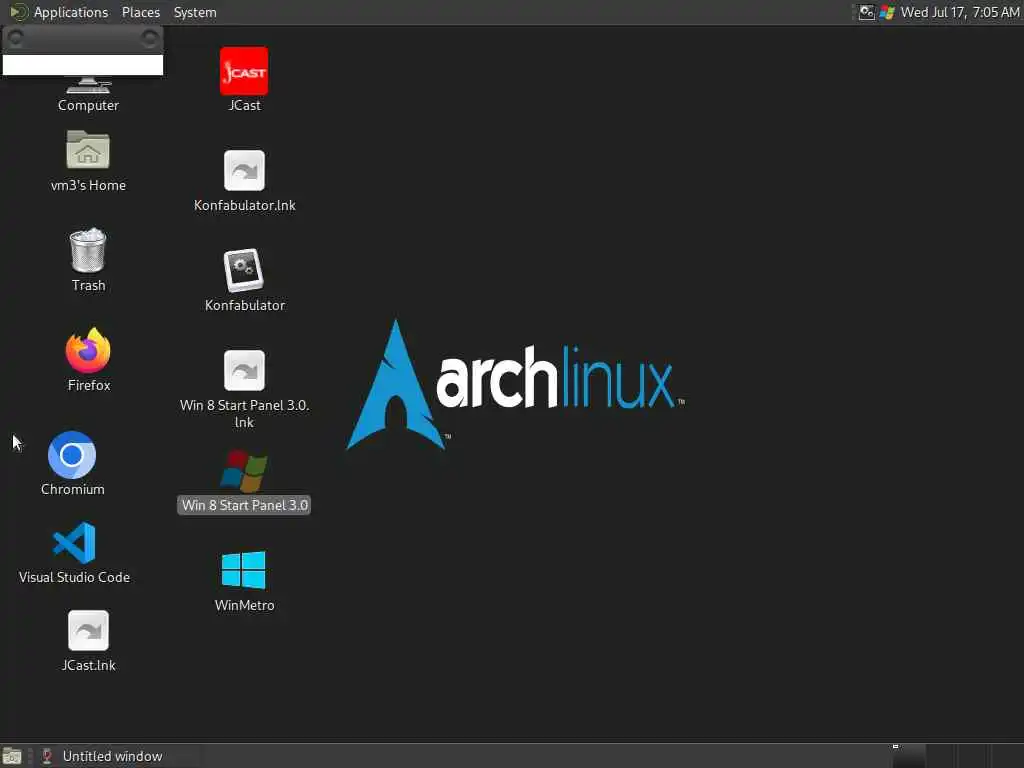This screenshot has width=1024, height=768.
Task: Click the Computer desktop icon label
Action: tap(88, 105)
